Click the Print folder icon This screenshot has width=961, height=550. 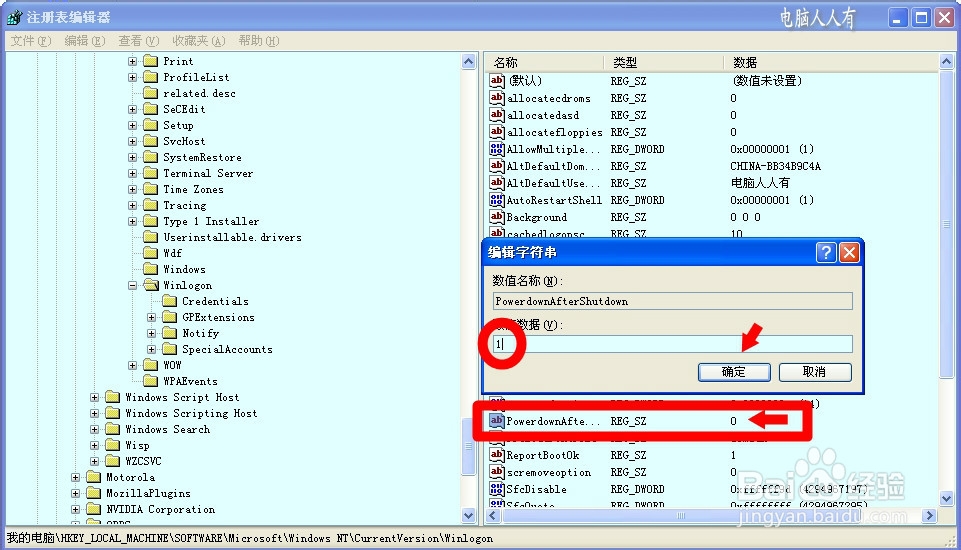pos(150,61)
